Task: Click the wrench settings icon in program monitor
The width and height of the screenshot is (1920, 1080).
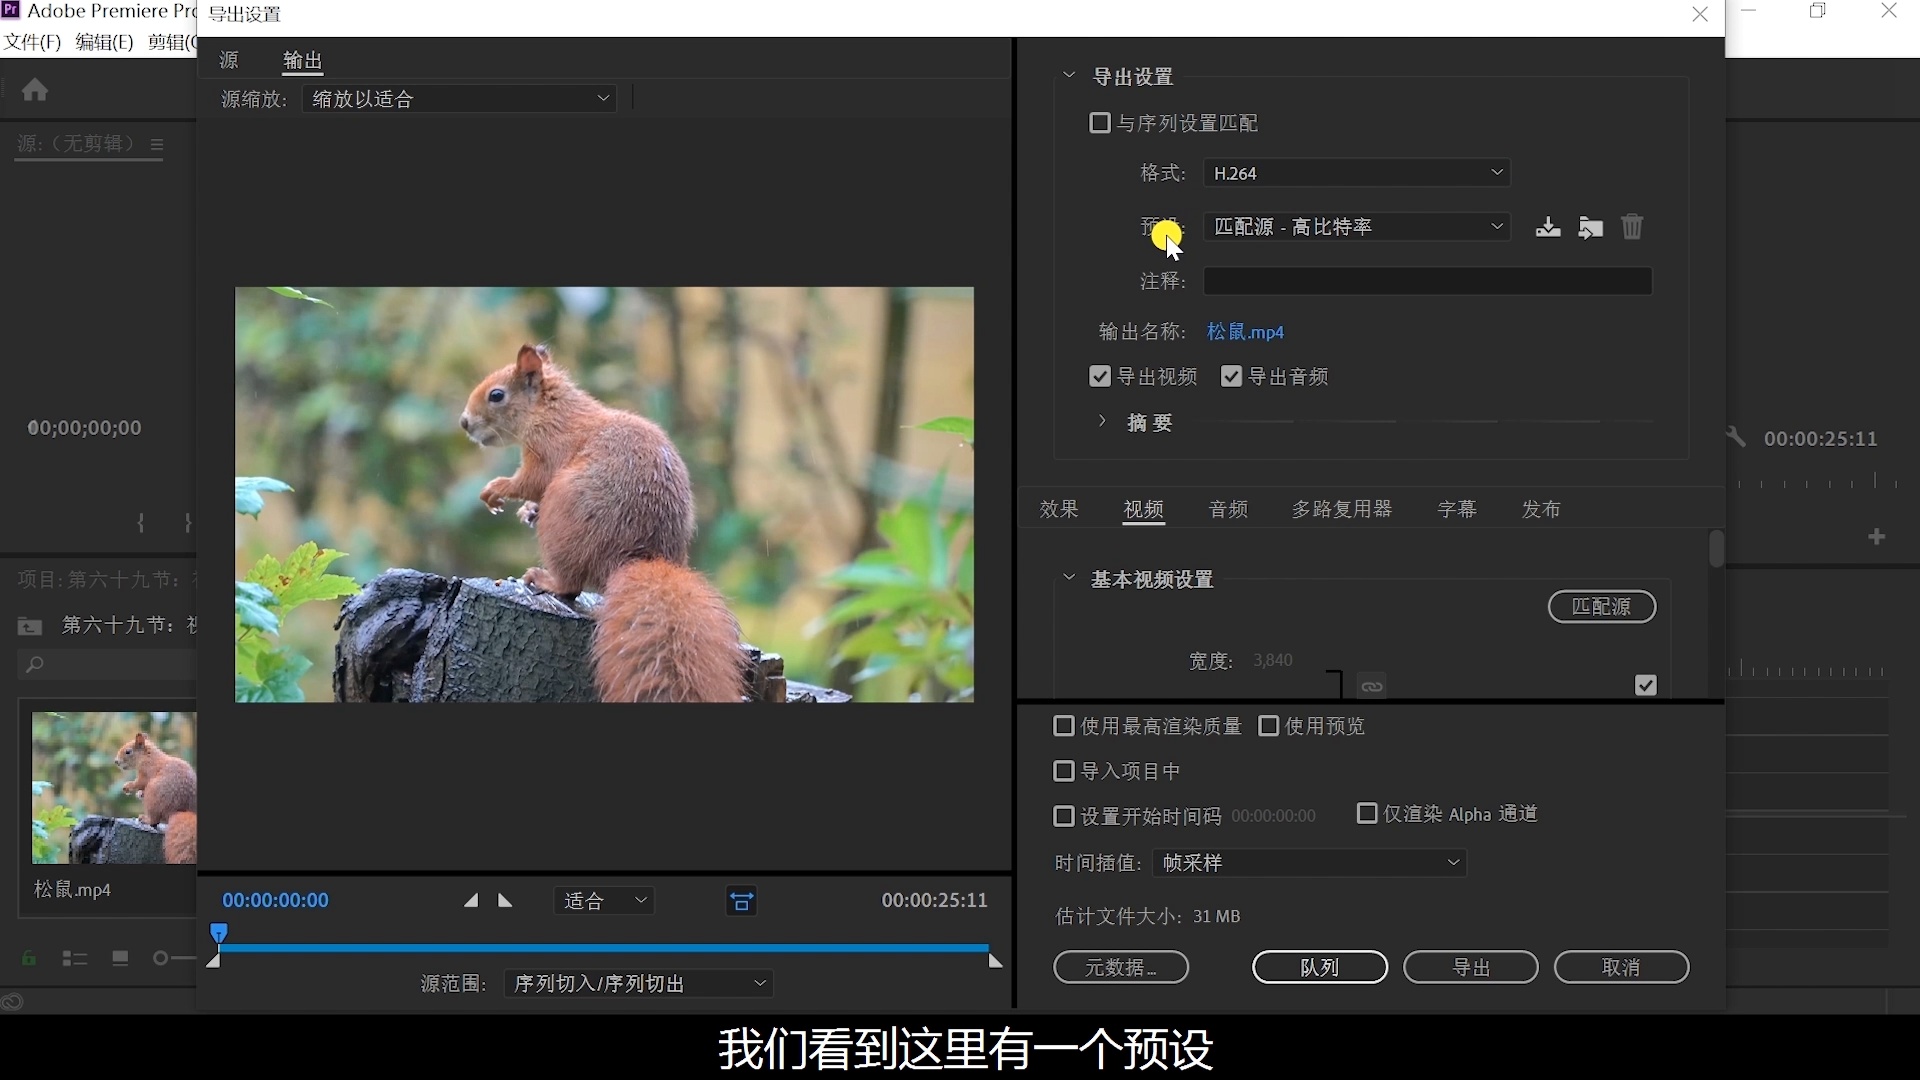Action: [1736, 437]
